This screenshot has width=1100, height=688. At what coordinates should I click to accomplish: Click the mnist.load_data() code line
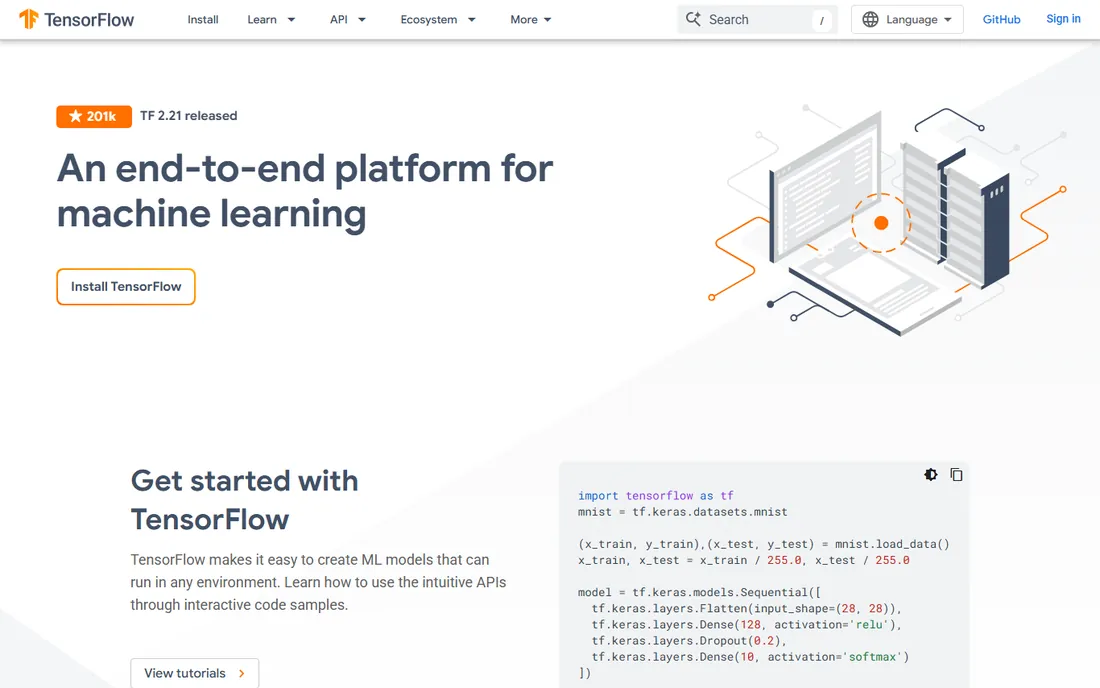(x=763, y=544)
